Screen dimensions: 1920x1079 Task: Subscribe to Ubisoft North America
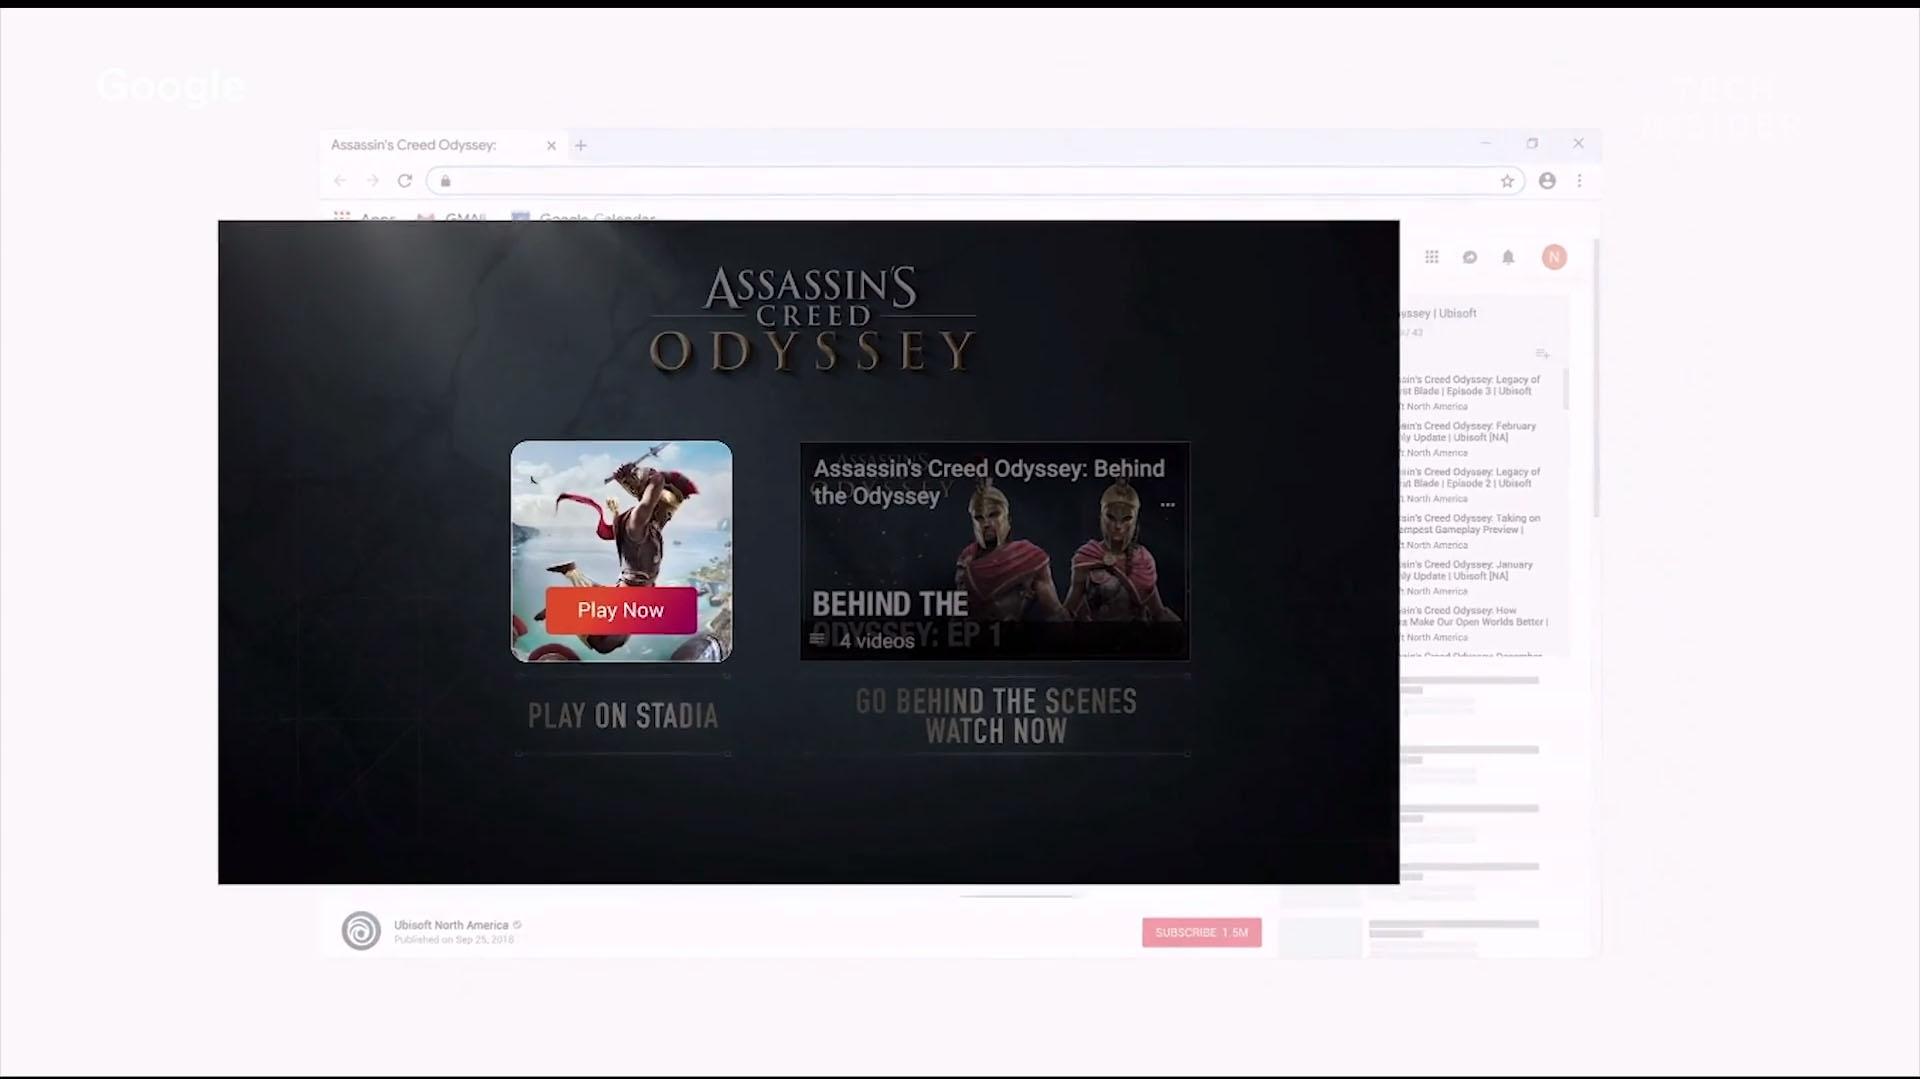point(1201,932)
